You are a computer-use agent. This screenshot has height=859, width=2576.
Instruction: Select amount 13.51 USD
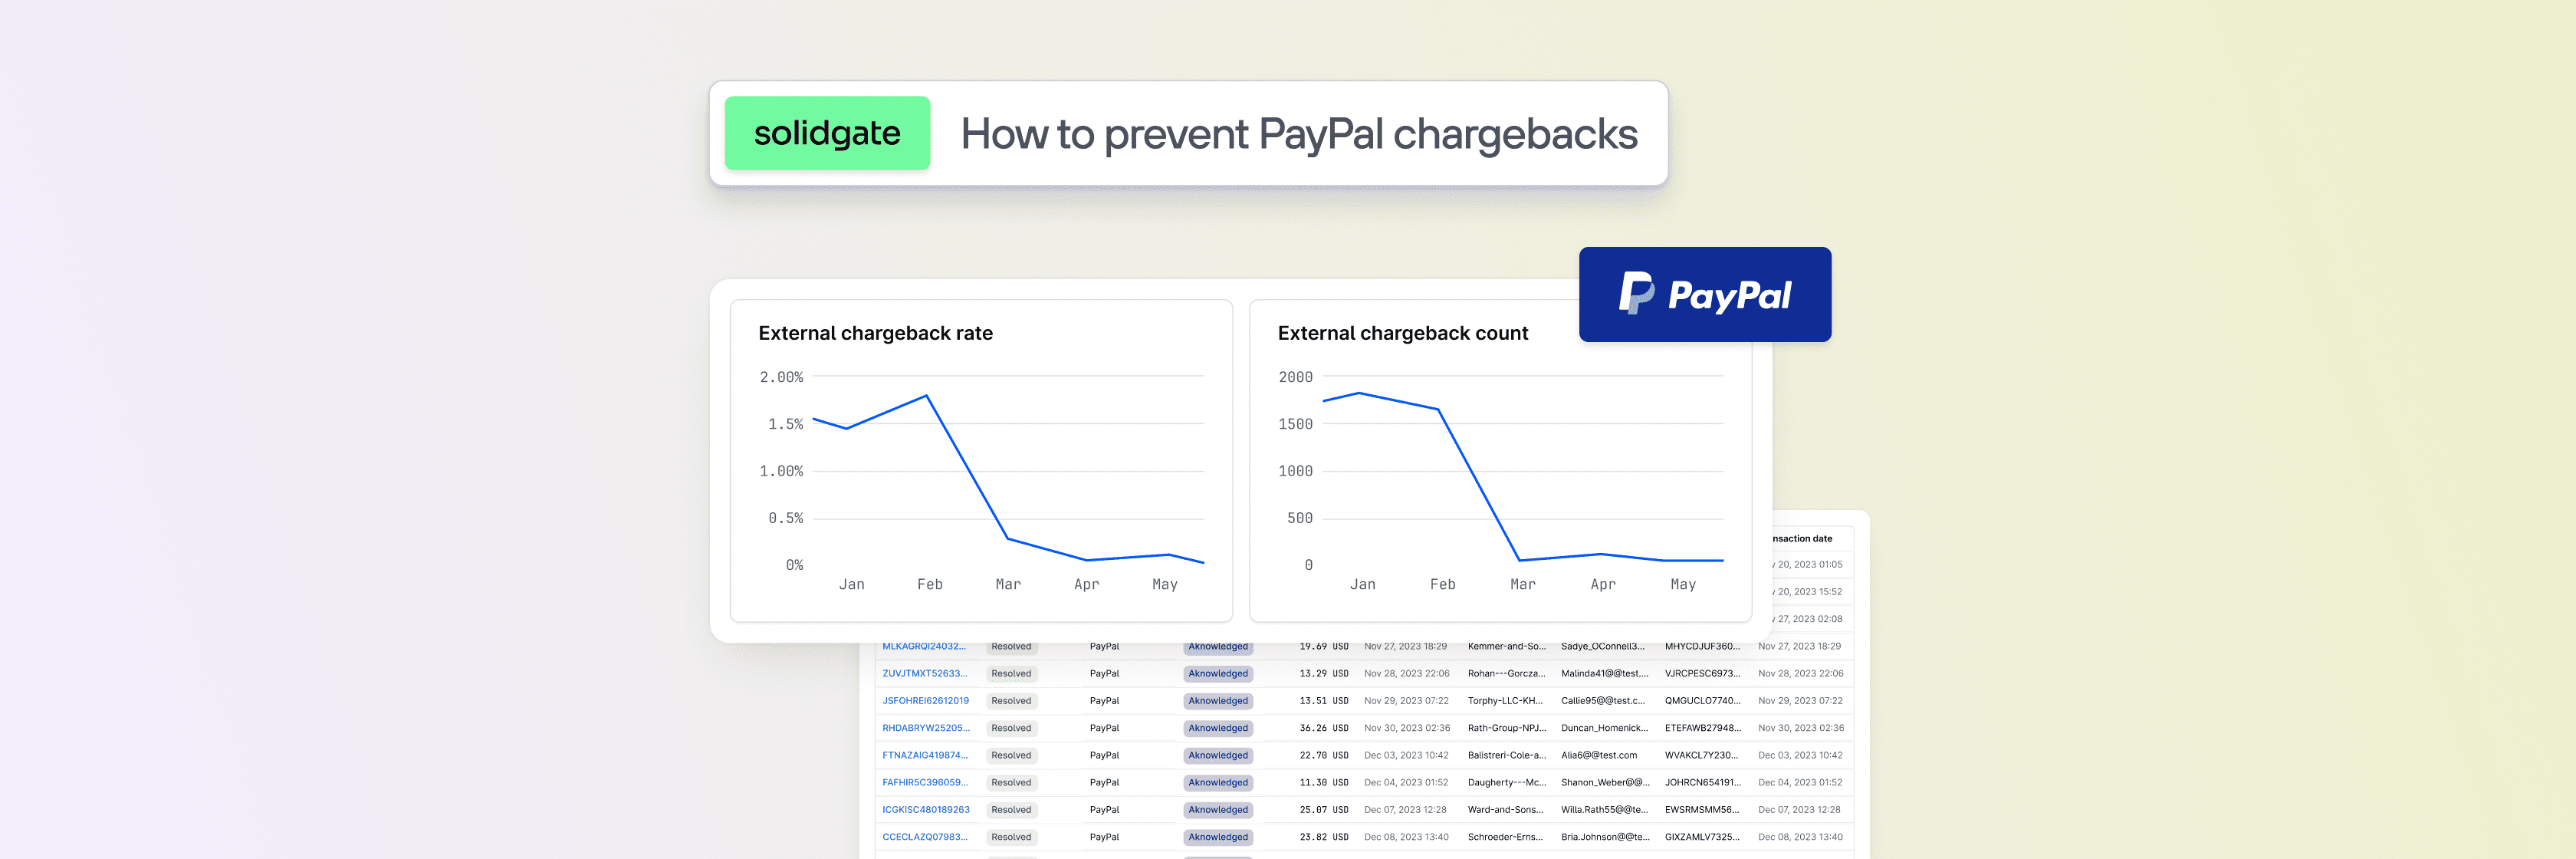pyautogui.click(x=1324, y=701)
